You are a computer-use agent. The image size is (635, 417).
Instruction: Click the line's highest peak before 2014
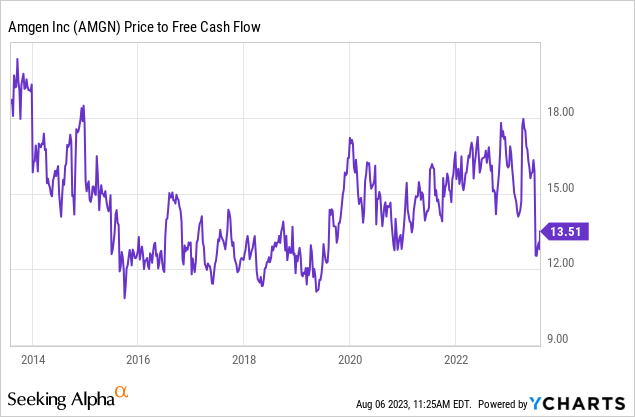point(17,60)
